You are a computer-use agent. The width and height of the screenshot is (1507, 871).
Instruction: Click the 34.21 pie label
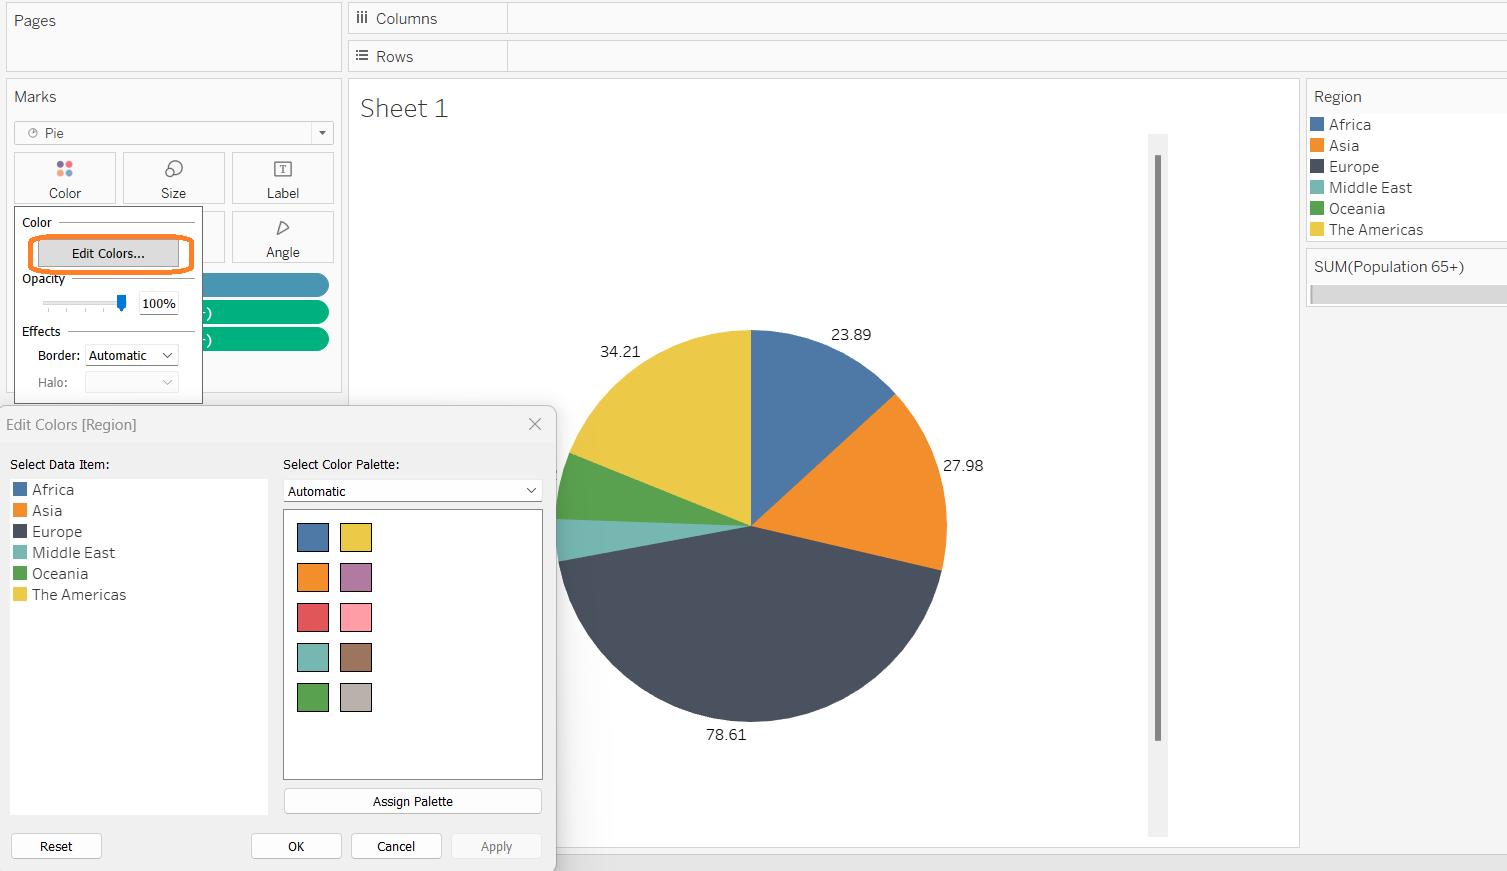(620, 351)
